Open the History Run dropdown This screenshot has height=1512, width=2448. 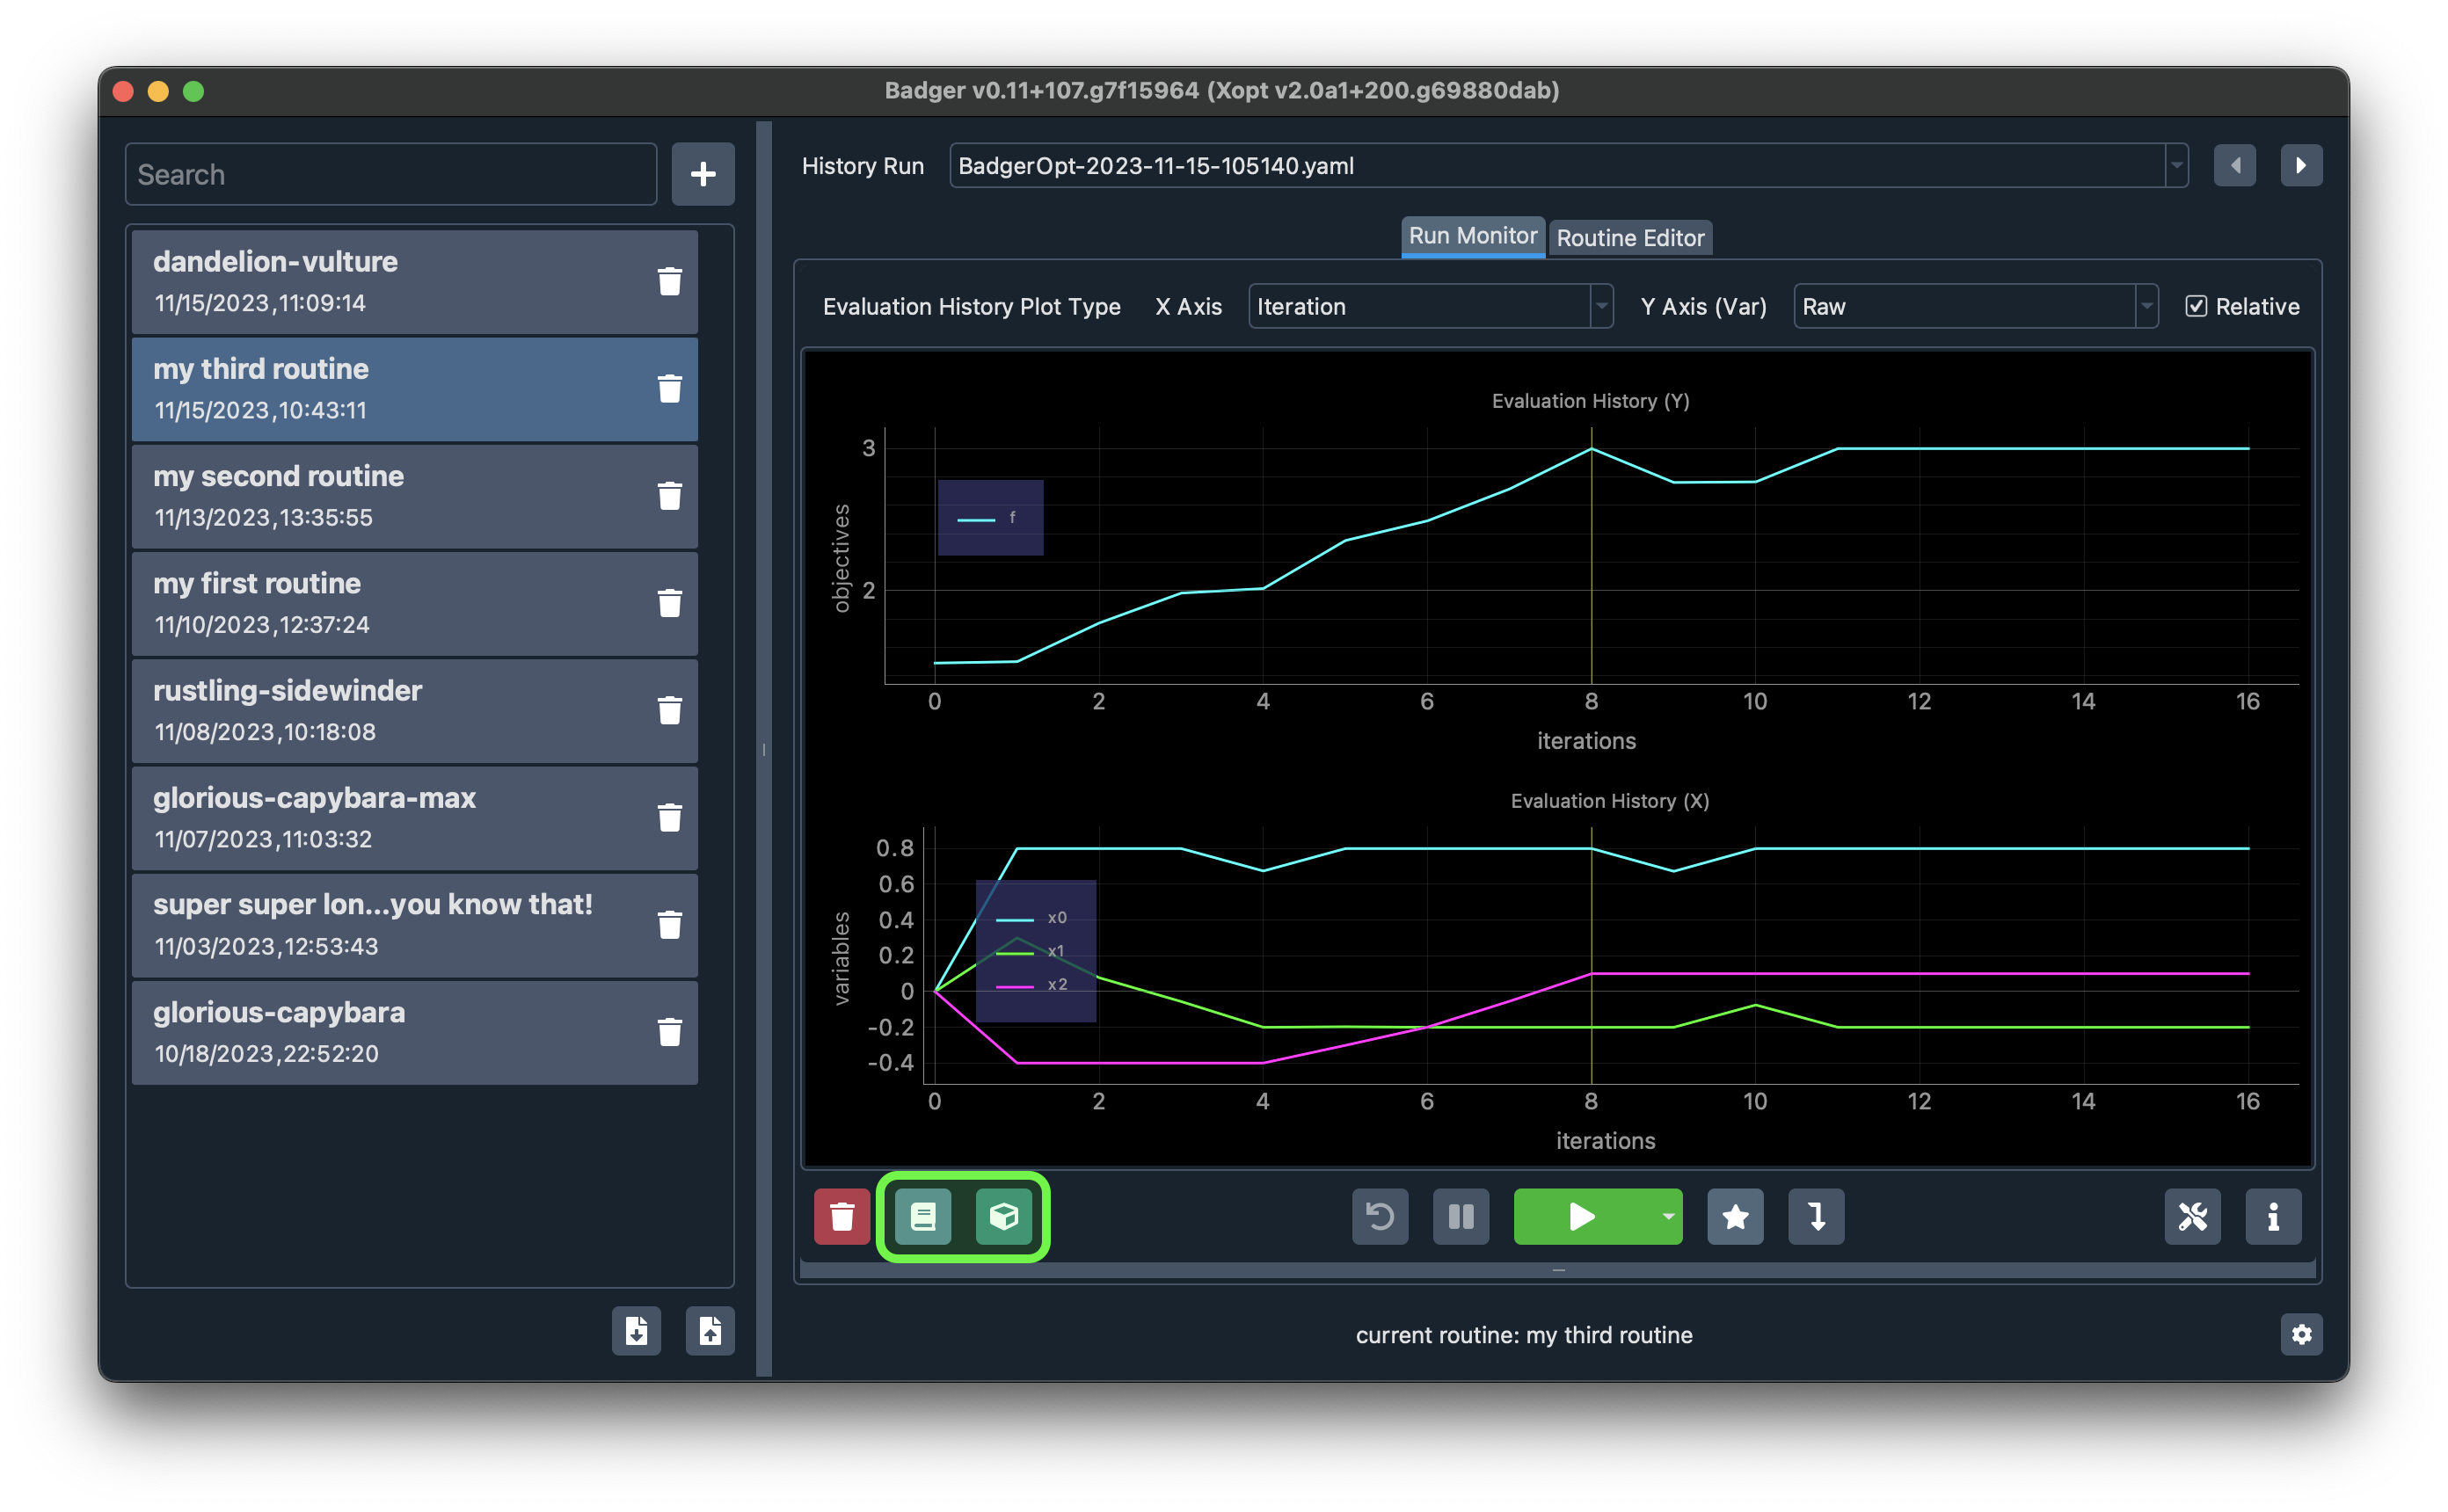coord(1568,166)
